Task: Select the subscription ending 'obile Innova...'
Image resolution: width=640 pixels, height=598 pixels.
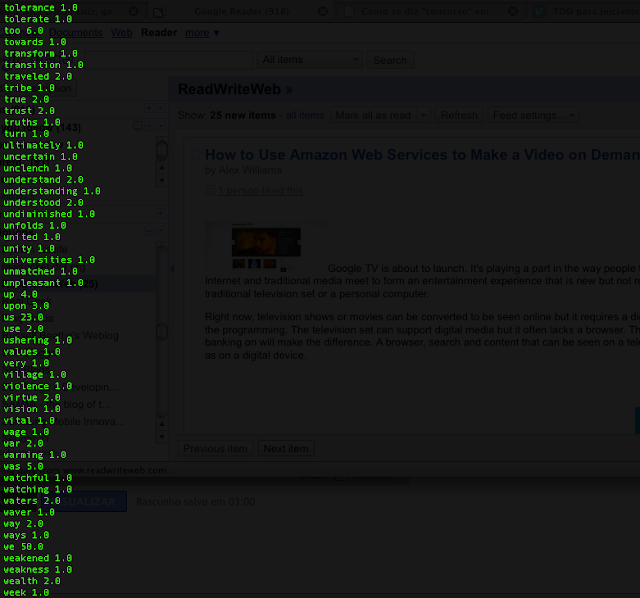Action: click(x=63, y=421)
